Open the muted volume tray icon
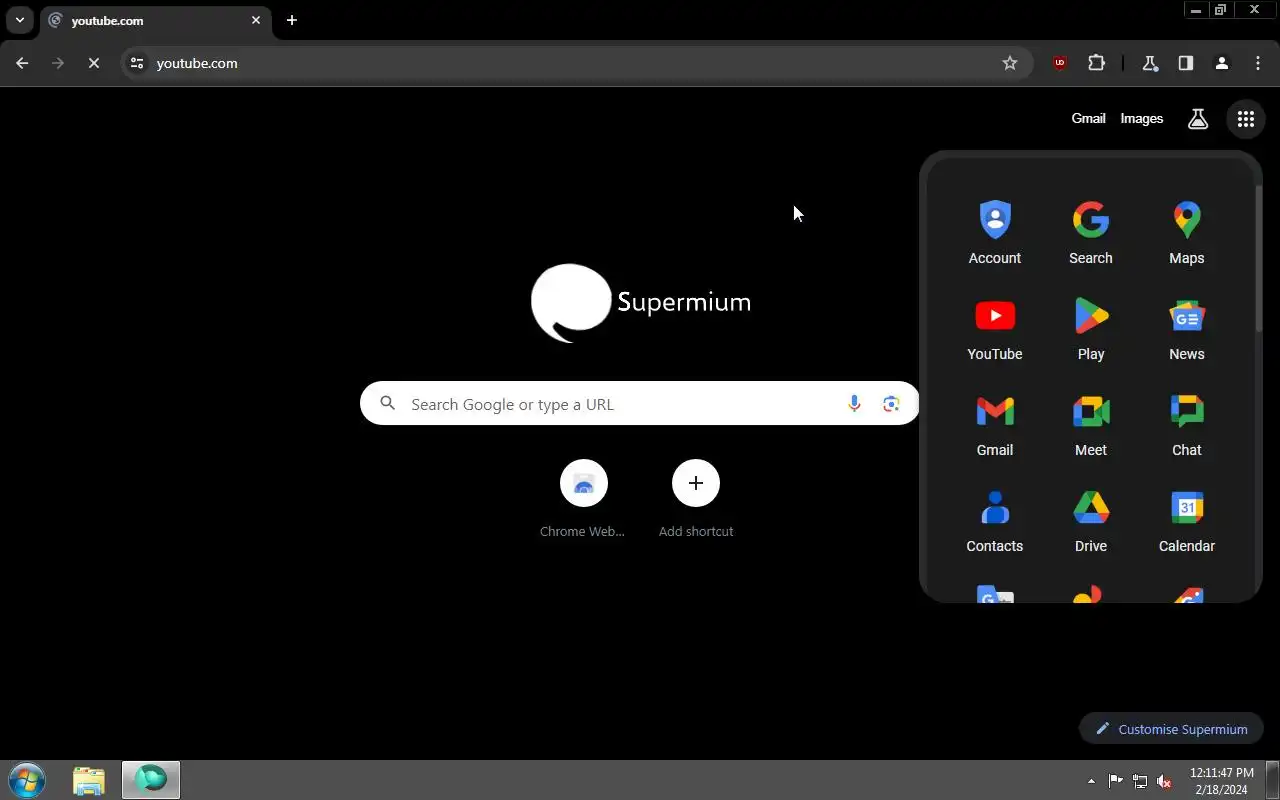This screenshot has height=800, width=1280. pyautogui.click(x=1164, y=781)
